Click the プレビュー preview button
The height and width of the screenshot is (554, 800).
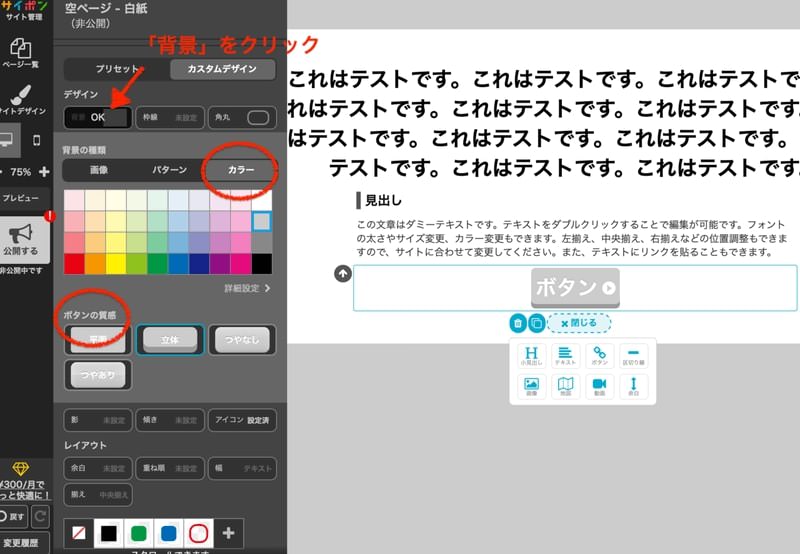pyautogui.click(x=22, y=198)
